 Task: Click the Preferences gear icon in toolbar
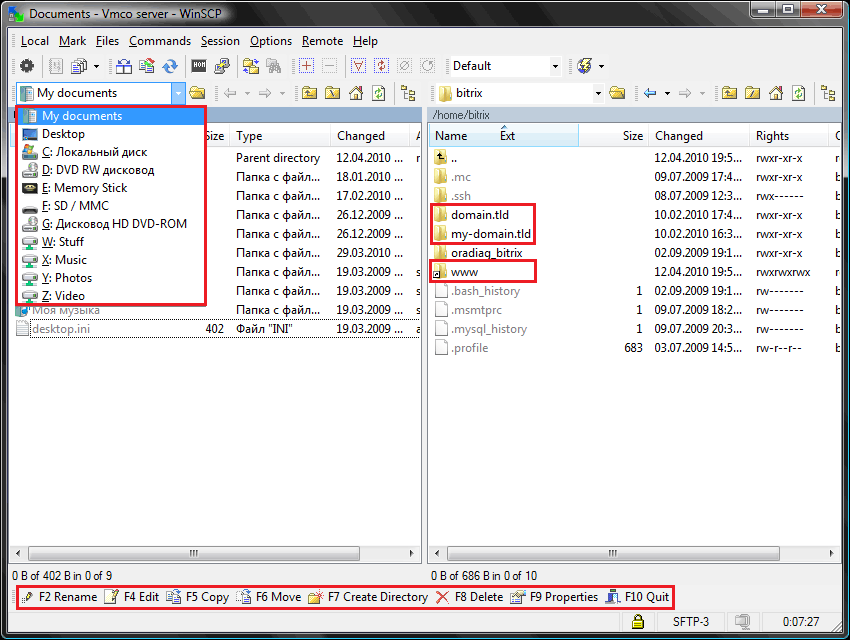click(27, 66)
